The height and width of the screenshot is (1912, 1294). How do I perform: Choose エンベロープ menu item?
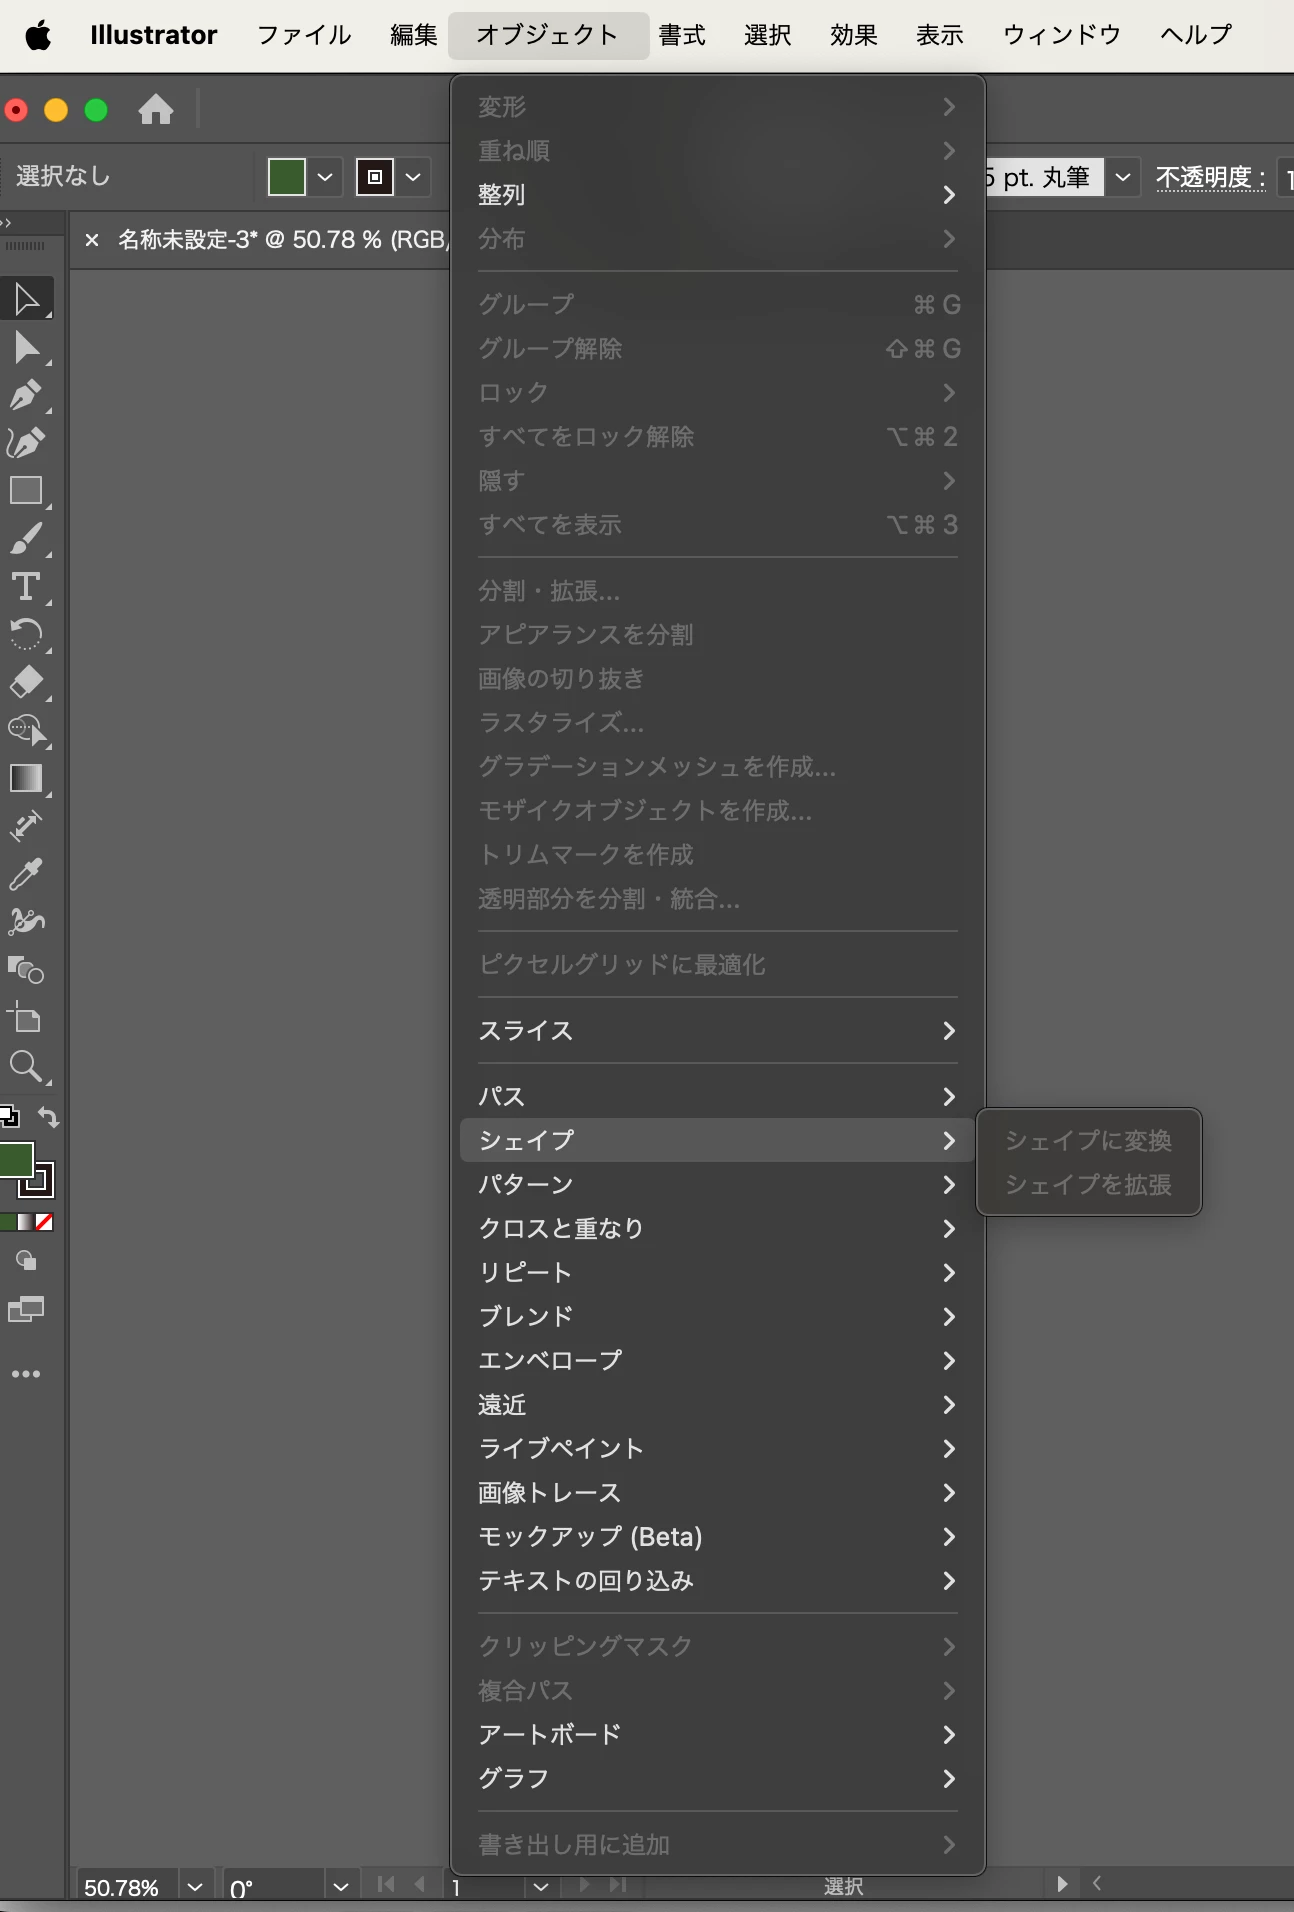coord(717,1361)
